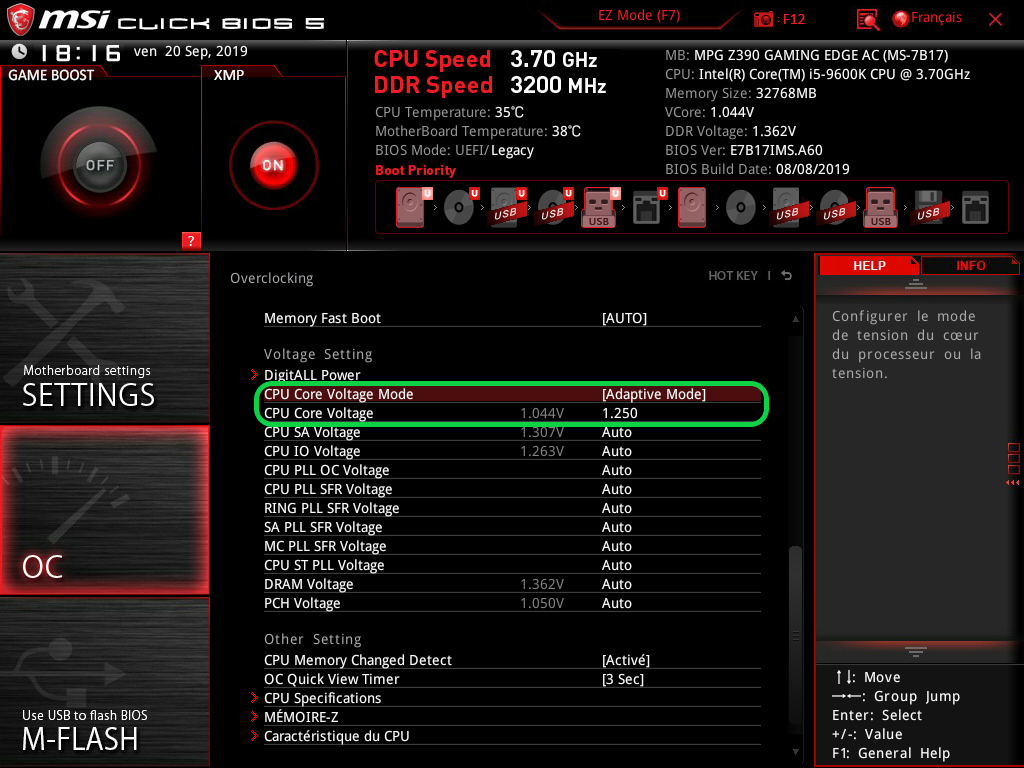Image resolution: width=1024 pixels, height=768 pixels.
Task: Toggle the GAME BOOST OFF knob
Action: coord(99,165)
